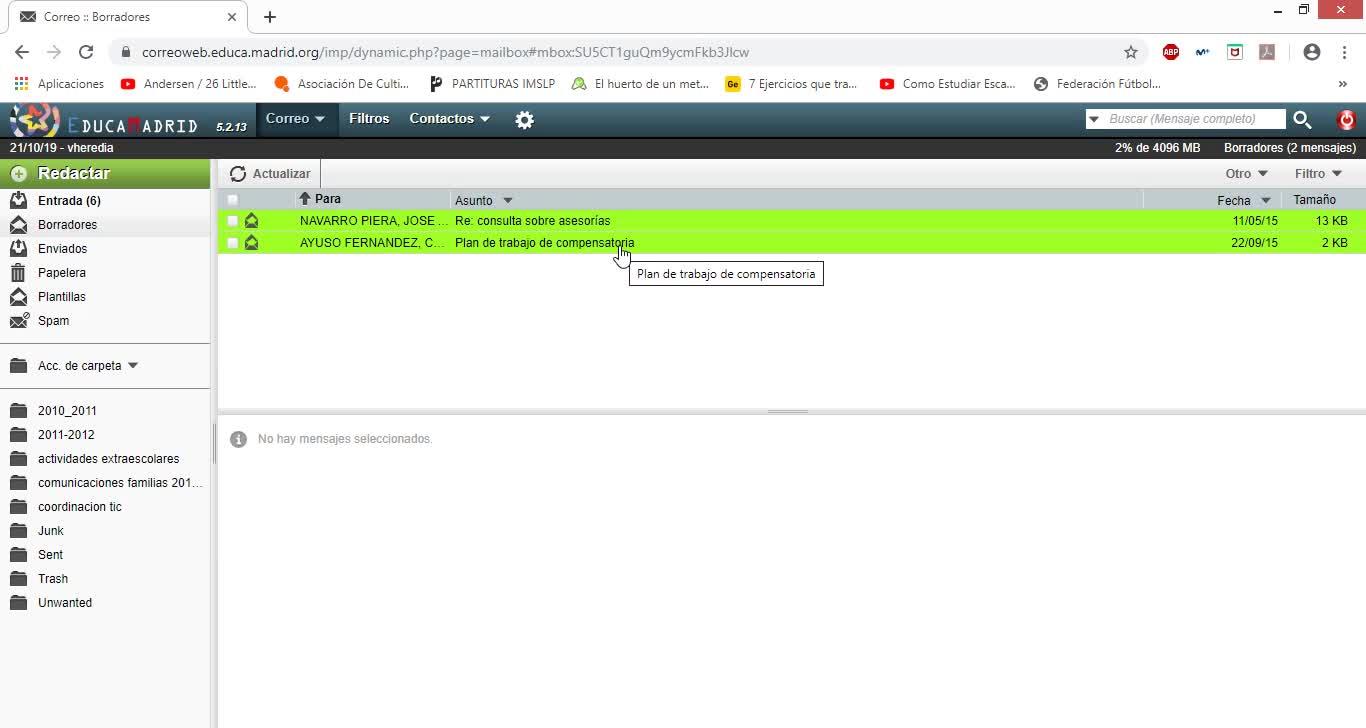Check the AYUSO FERNANDEZ message checkbox
Image resolution: width=1366 pixels, height=728 pixels.
[233, 243]
